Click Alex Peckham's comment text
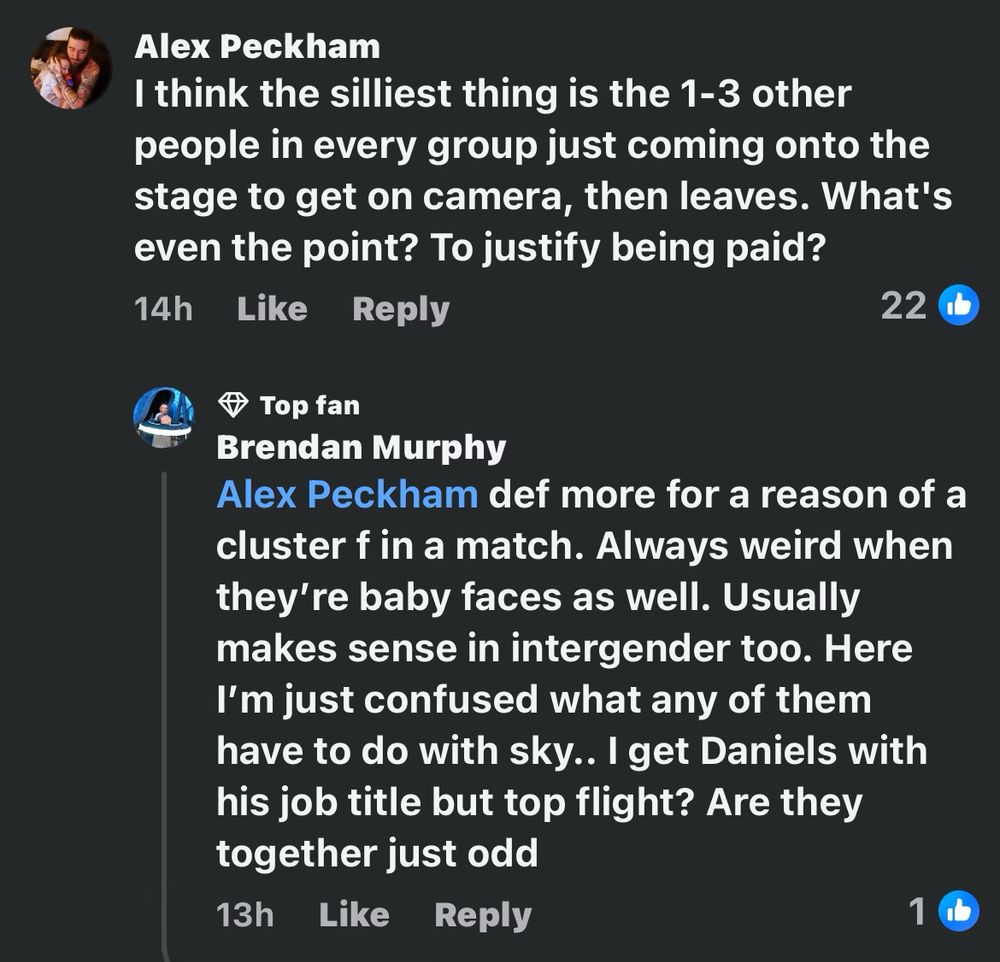Screen dimensions: 1000x962 click(x=540, y=170)
